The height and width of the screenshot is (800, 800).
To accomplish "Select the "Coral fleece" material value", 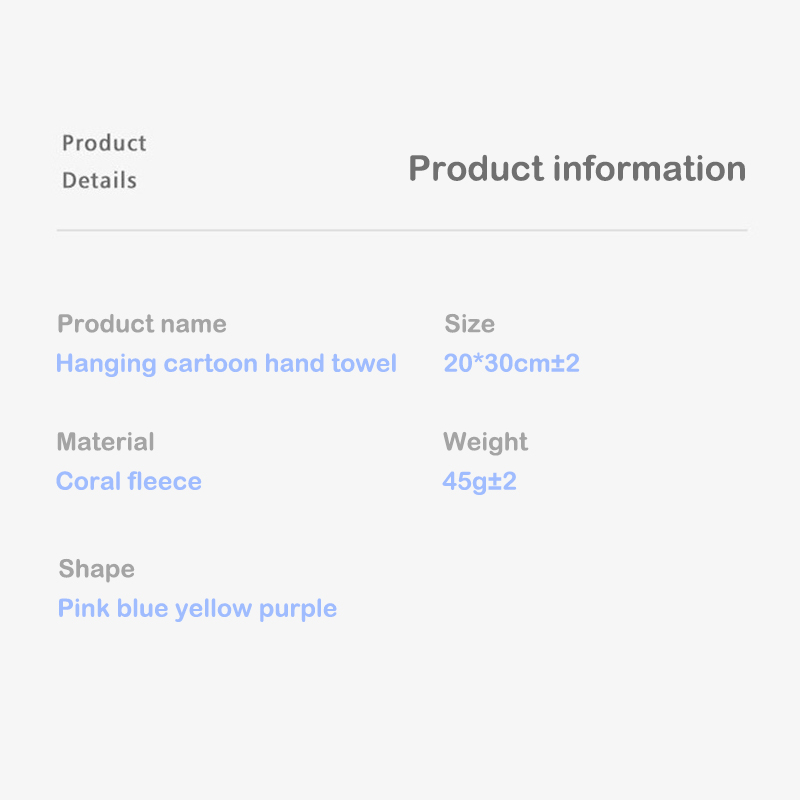I will [x=129, y=481].
